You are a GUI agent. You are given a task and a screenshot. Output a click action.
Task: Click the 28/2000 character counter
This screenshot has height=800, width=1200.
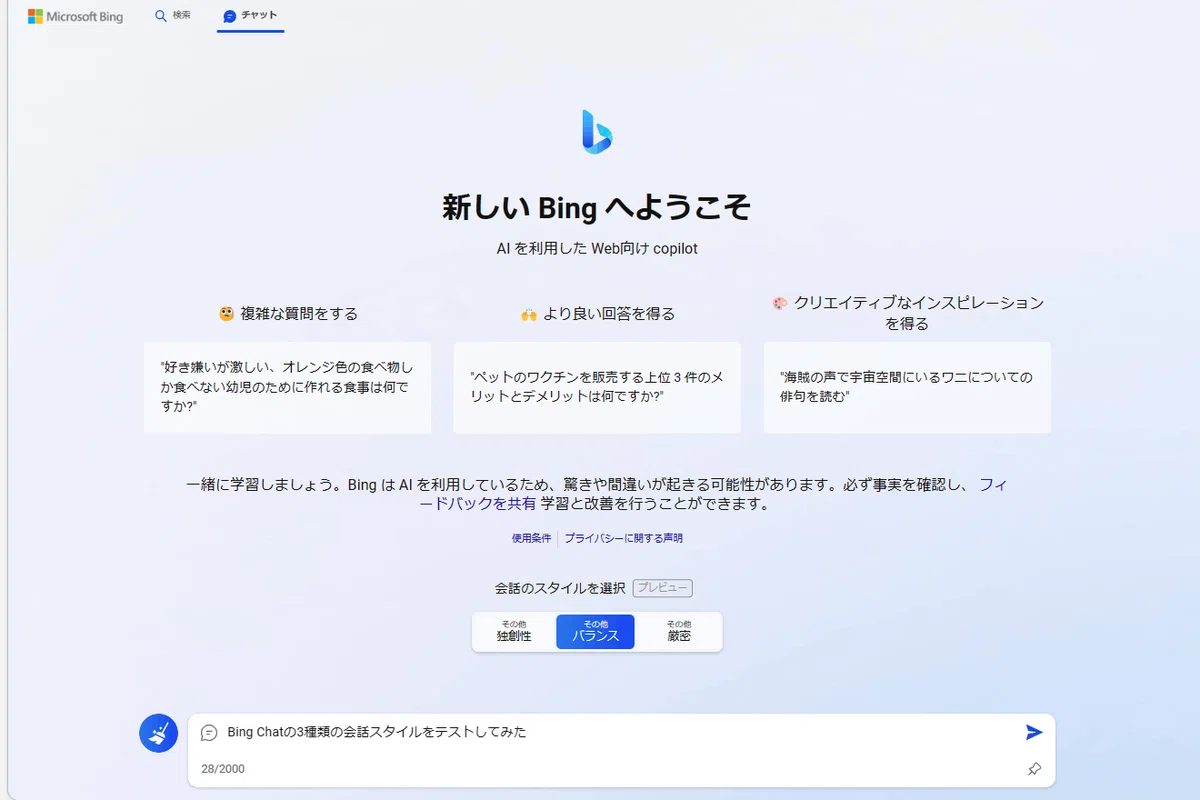[x=223, y=769]
